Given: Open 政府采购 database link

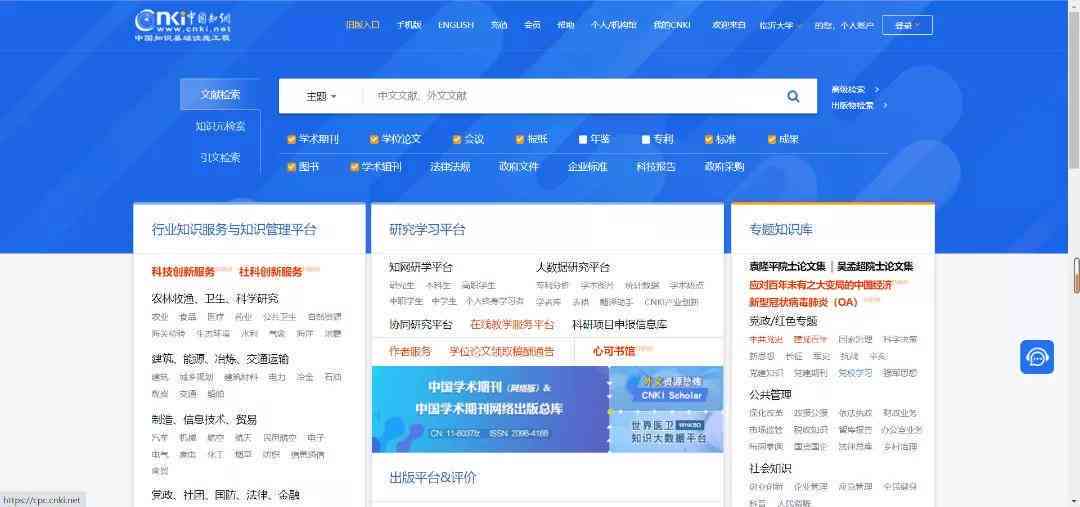Looking at the screenshot, I should pos(725,167).
